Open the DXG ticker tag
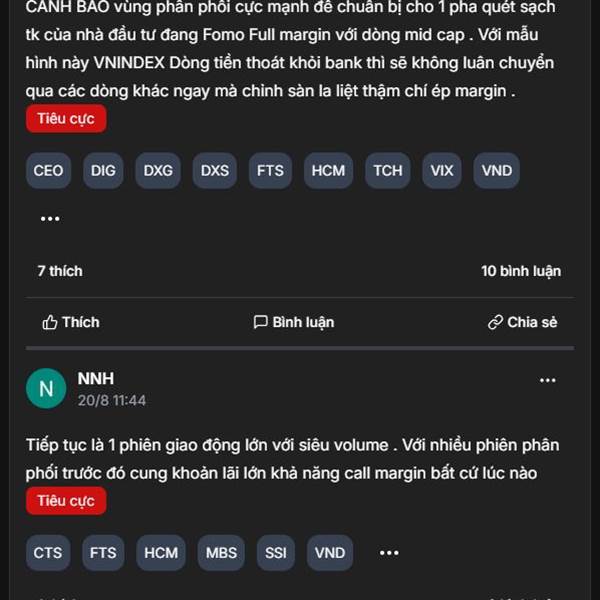Viewport: 600px width, 600px height. click(x=158, y=171)
